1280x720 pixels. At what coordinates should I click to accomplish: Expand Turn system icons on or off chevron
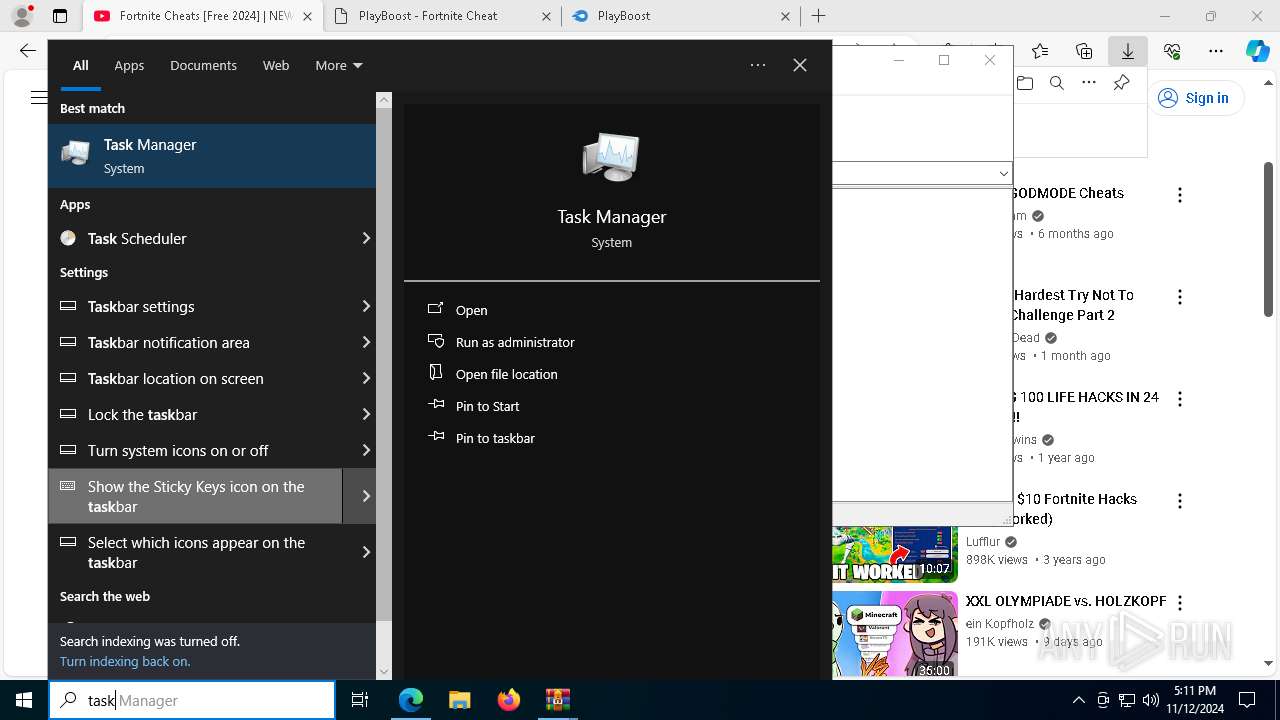366,450
